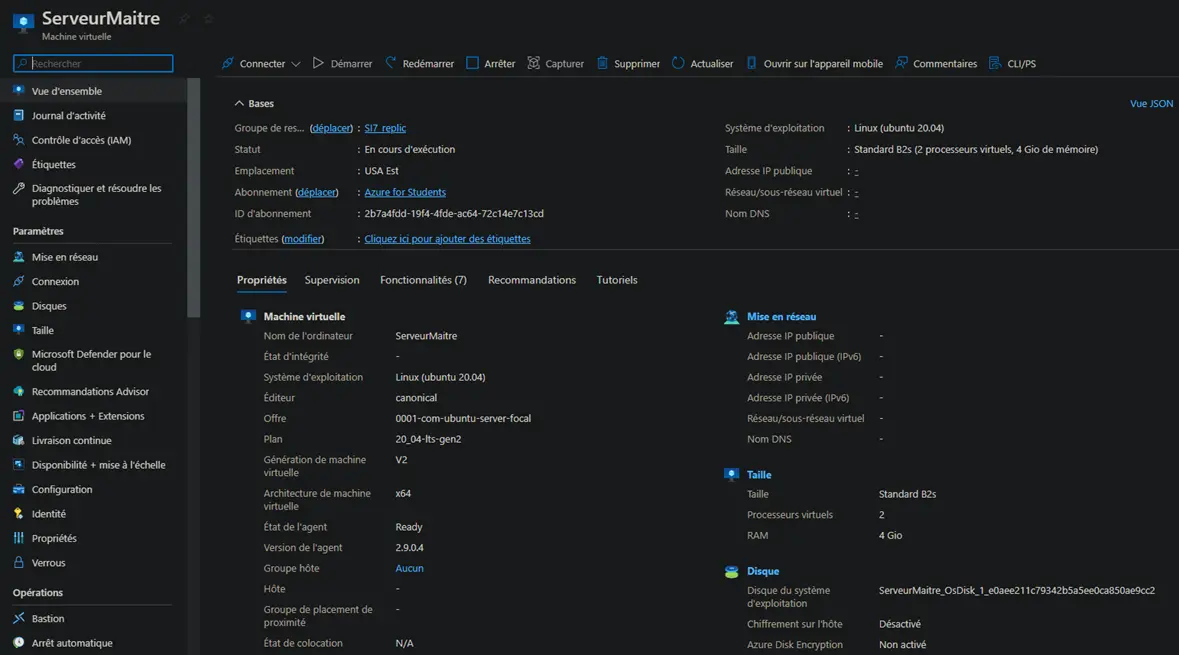Click the offer value 0001-com-ubuntu-server-focal
The image size is (1179, 655).
tap(463, 418)
